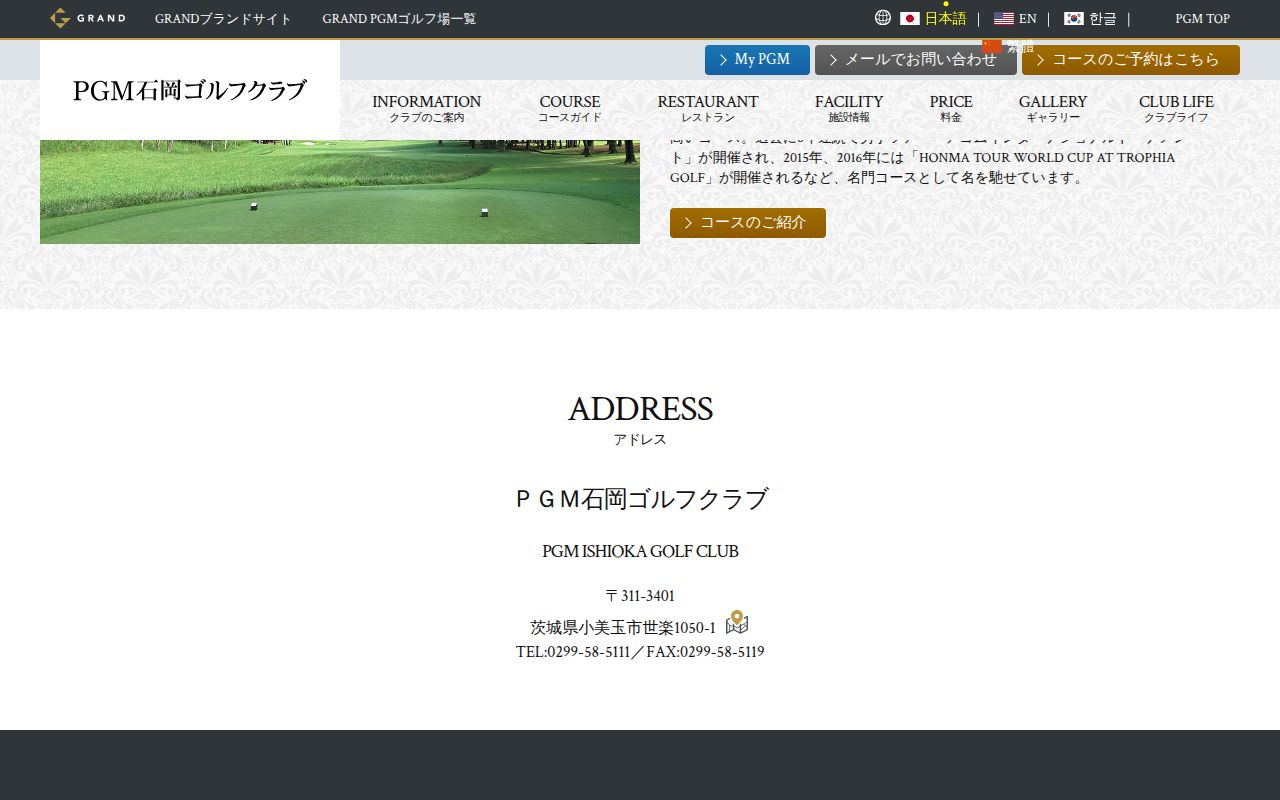Click the globe language icon
The image size is (1280, 800).
[x=883, y=18]
